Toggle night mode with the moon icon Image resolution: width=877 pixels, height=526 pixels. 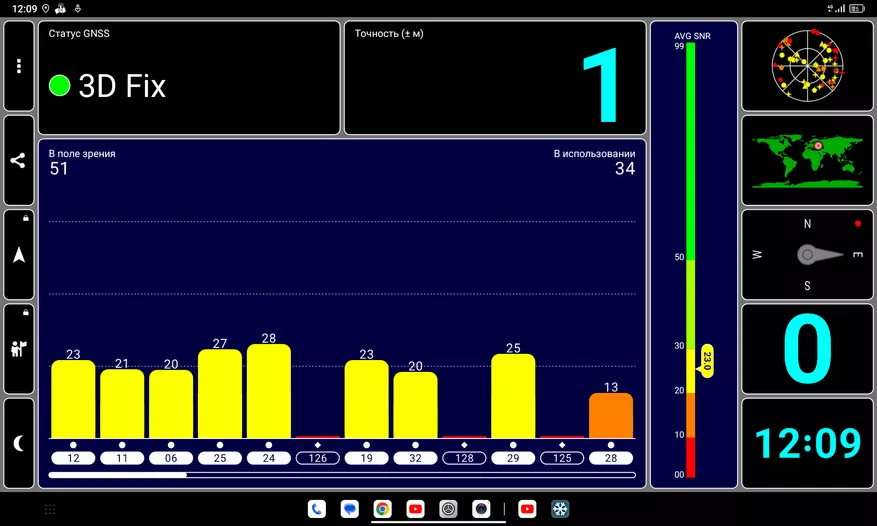(19, 443)
